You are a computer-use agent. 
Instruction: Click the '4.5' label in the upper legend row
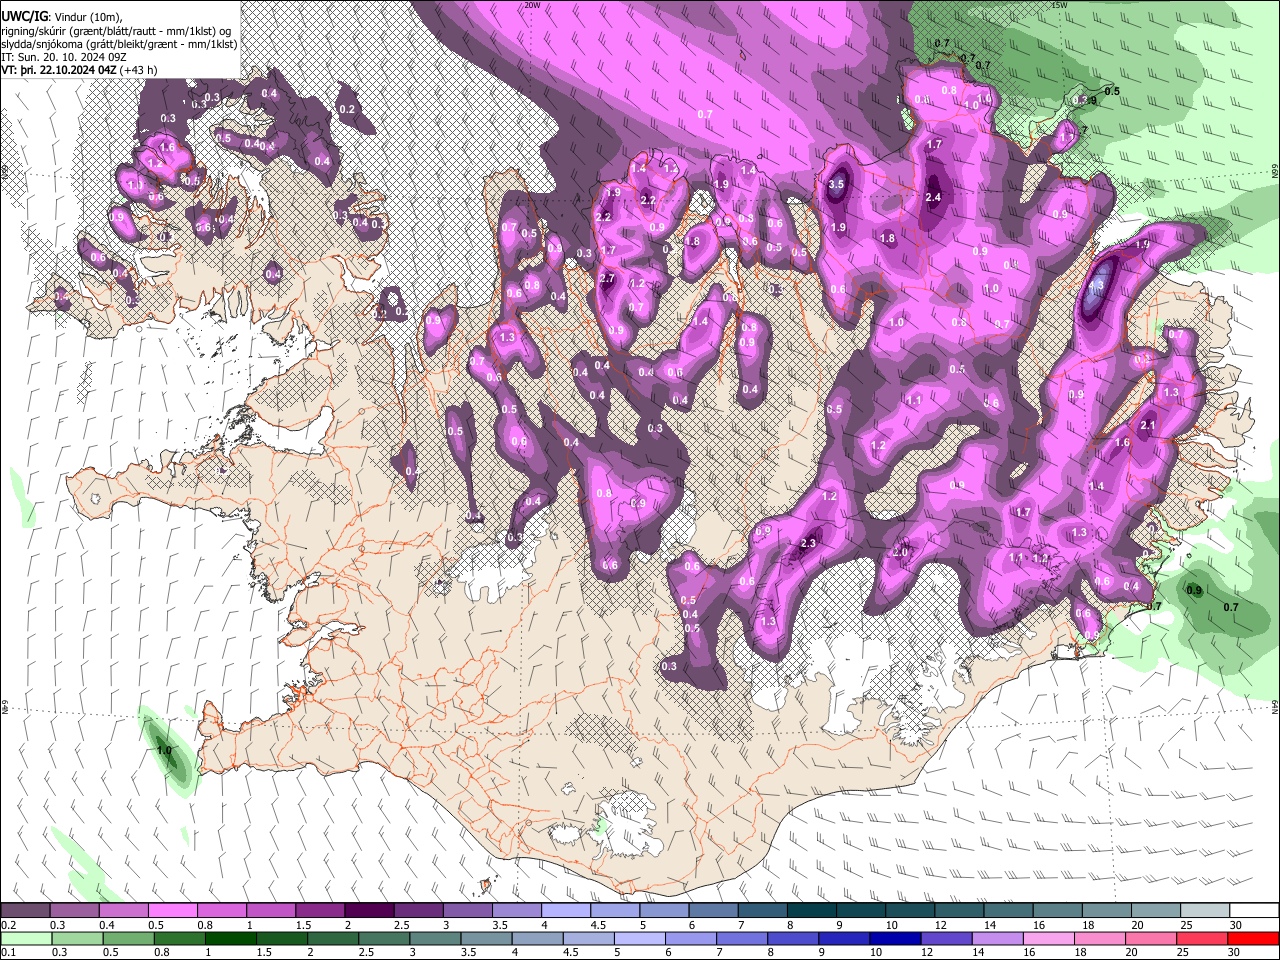click(x=598, y=925)
